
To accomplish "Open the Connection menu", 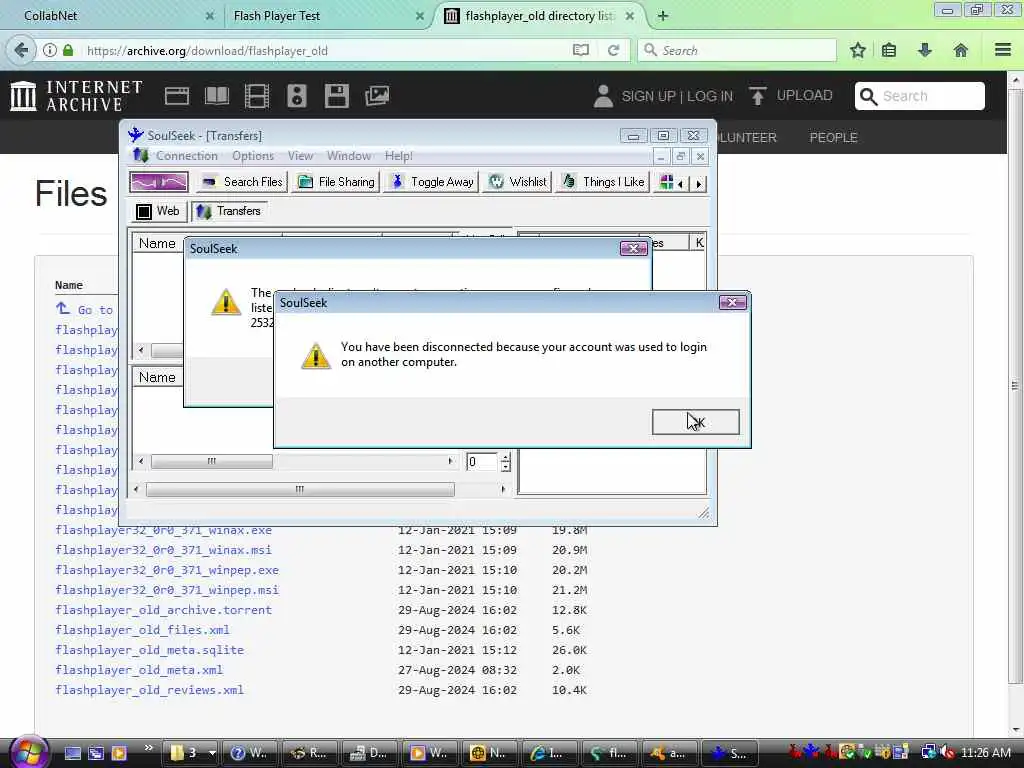I will (187, 156).
